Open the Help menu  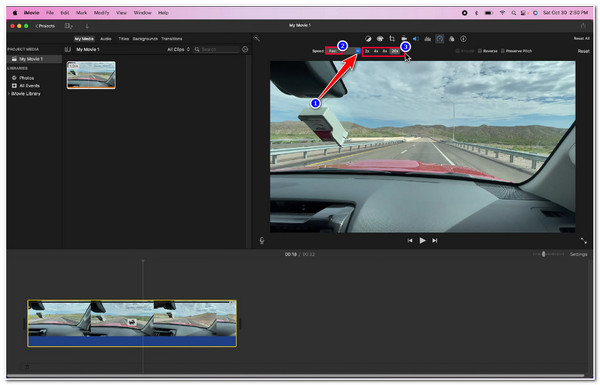[x=163, y=13]
